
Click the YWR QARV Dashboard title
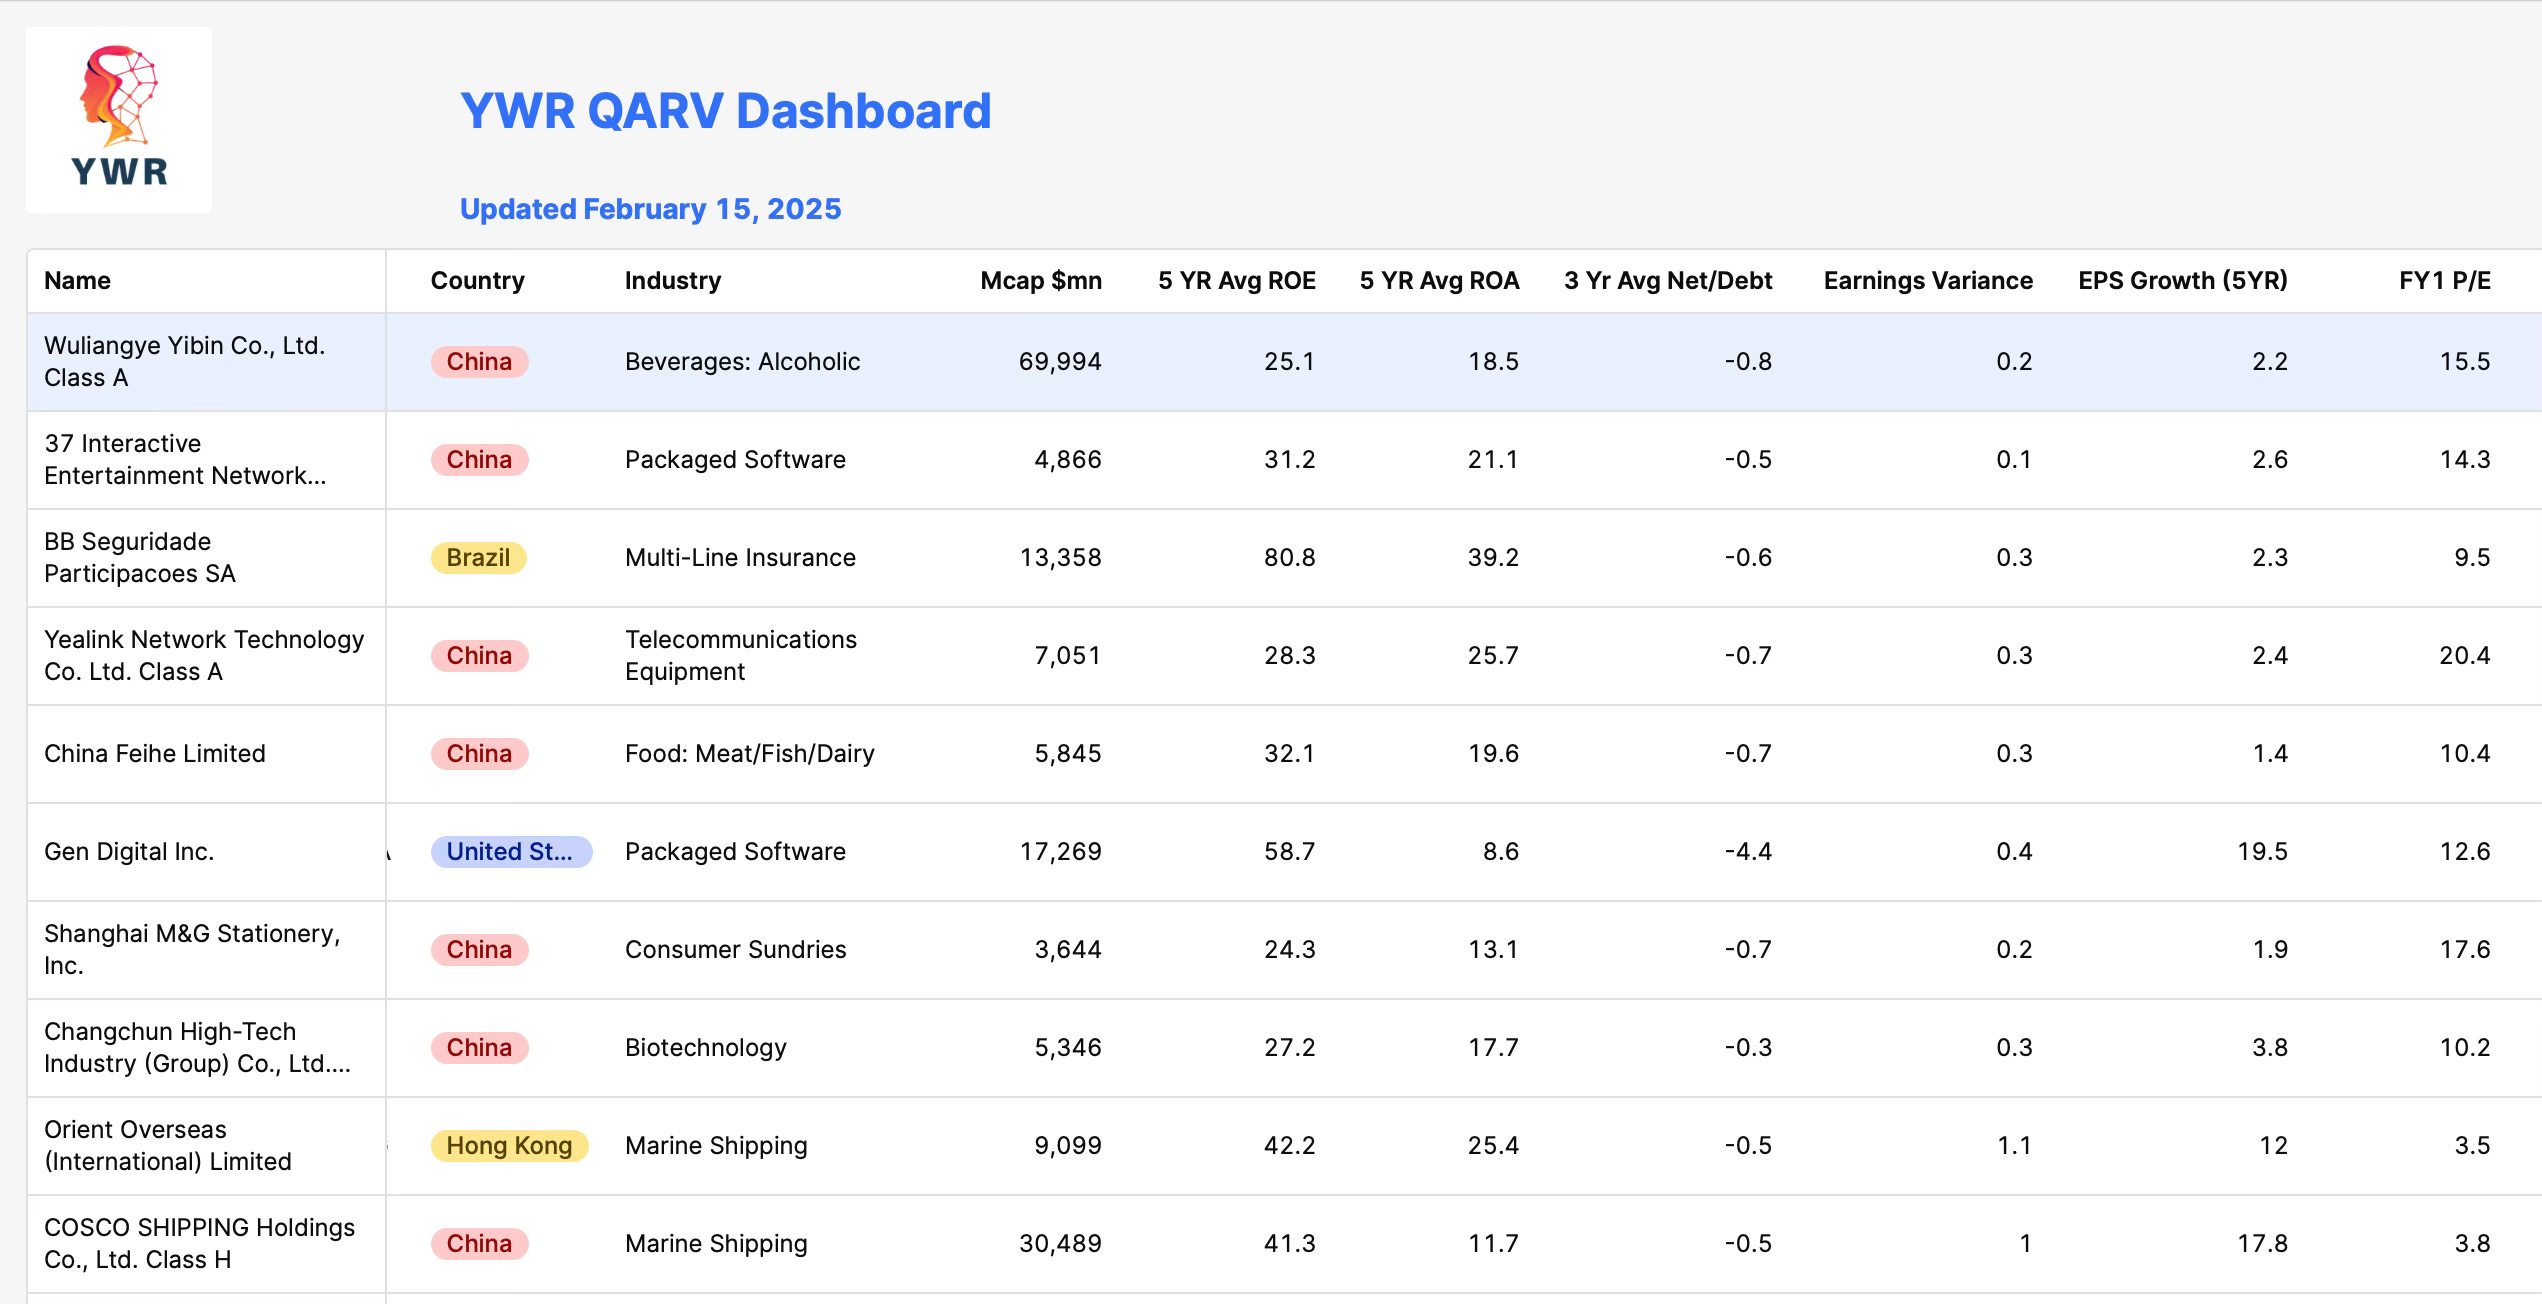click(725, 111)
